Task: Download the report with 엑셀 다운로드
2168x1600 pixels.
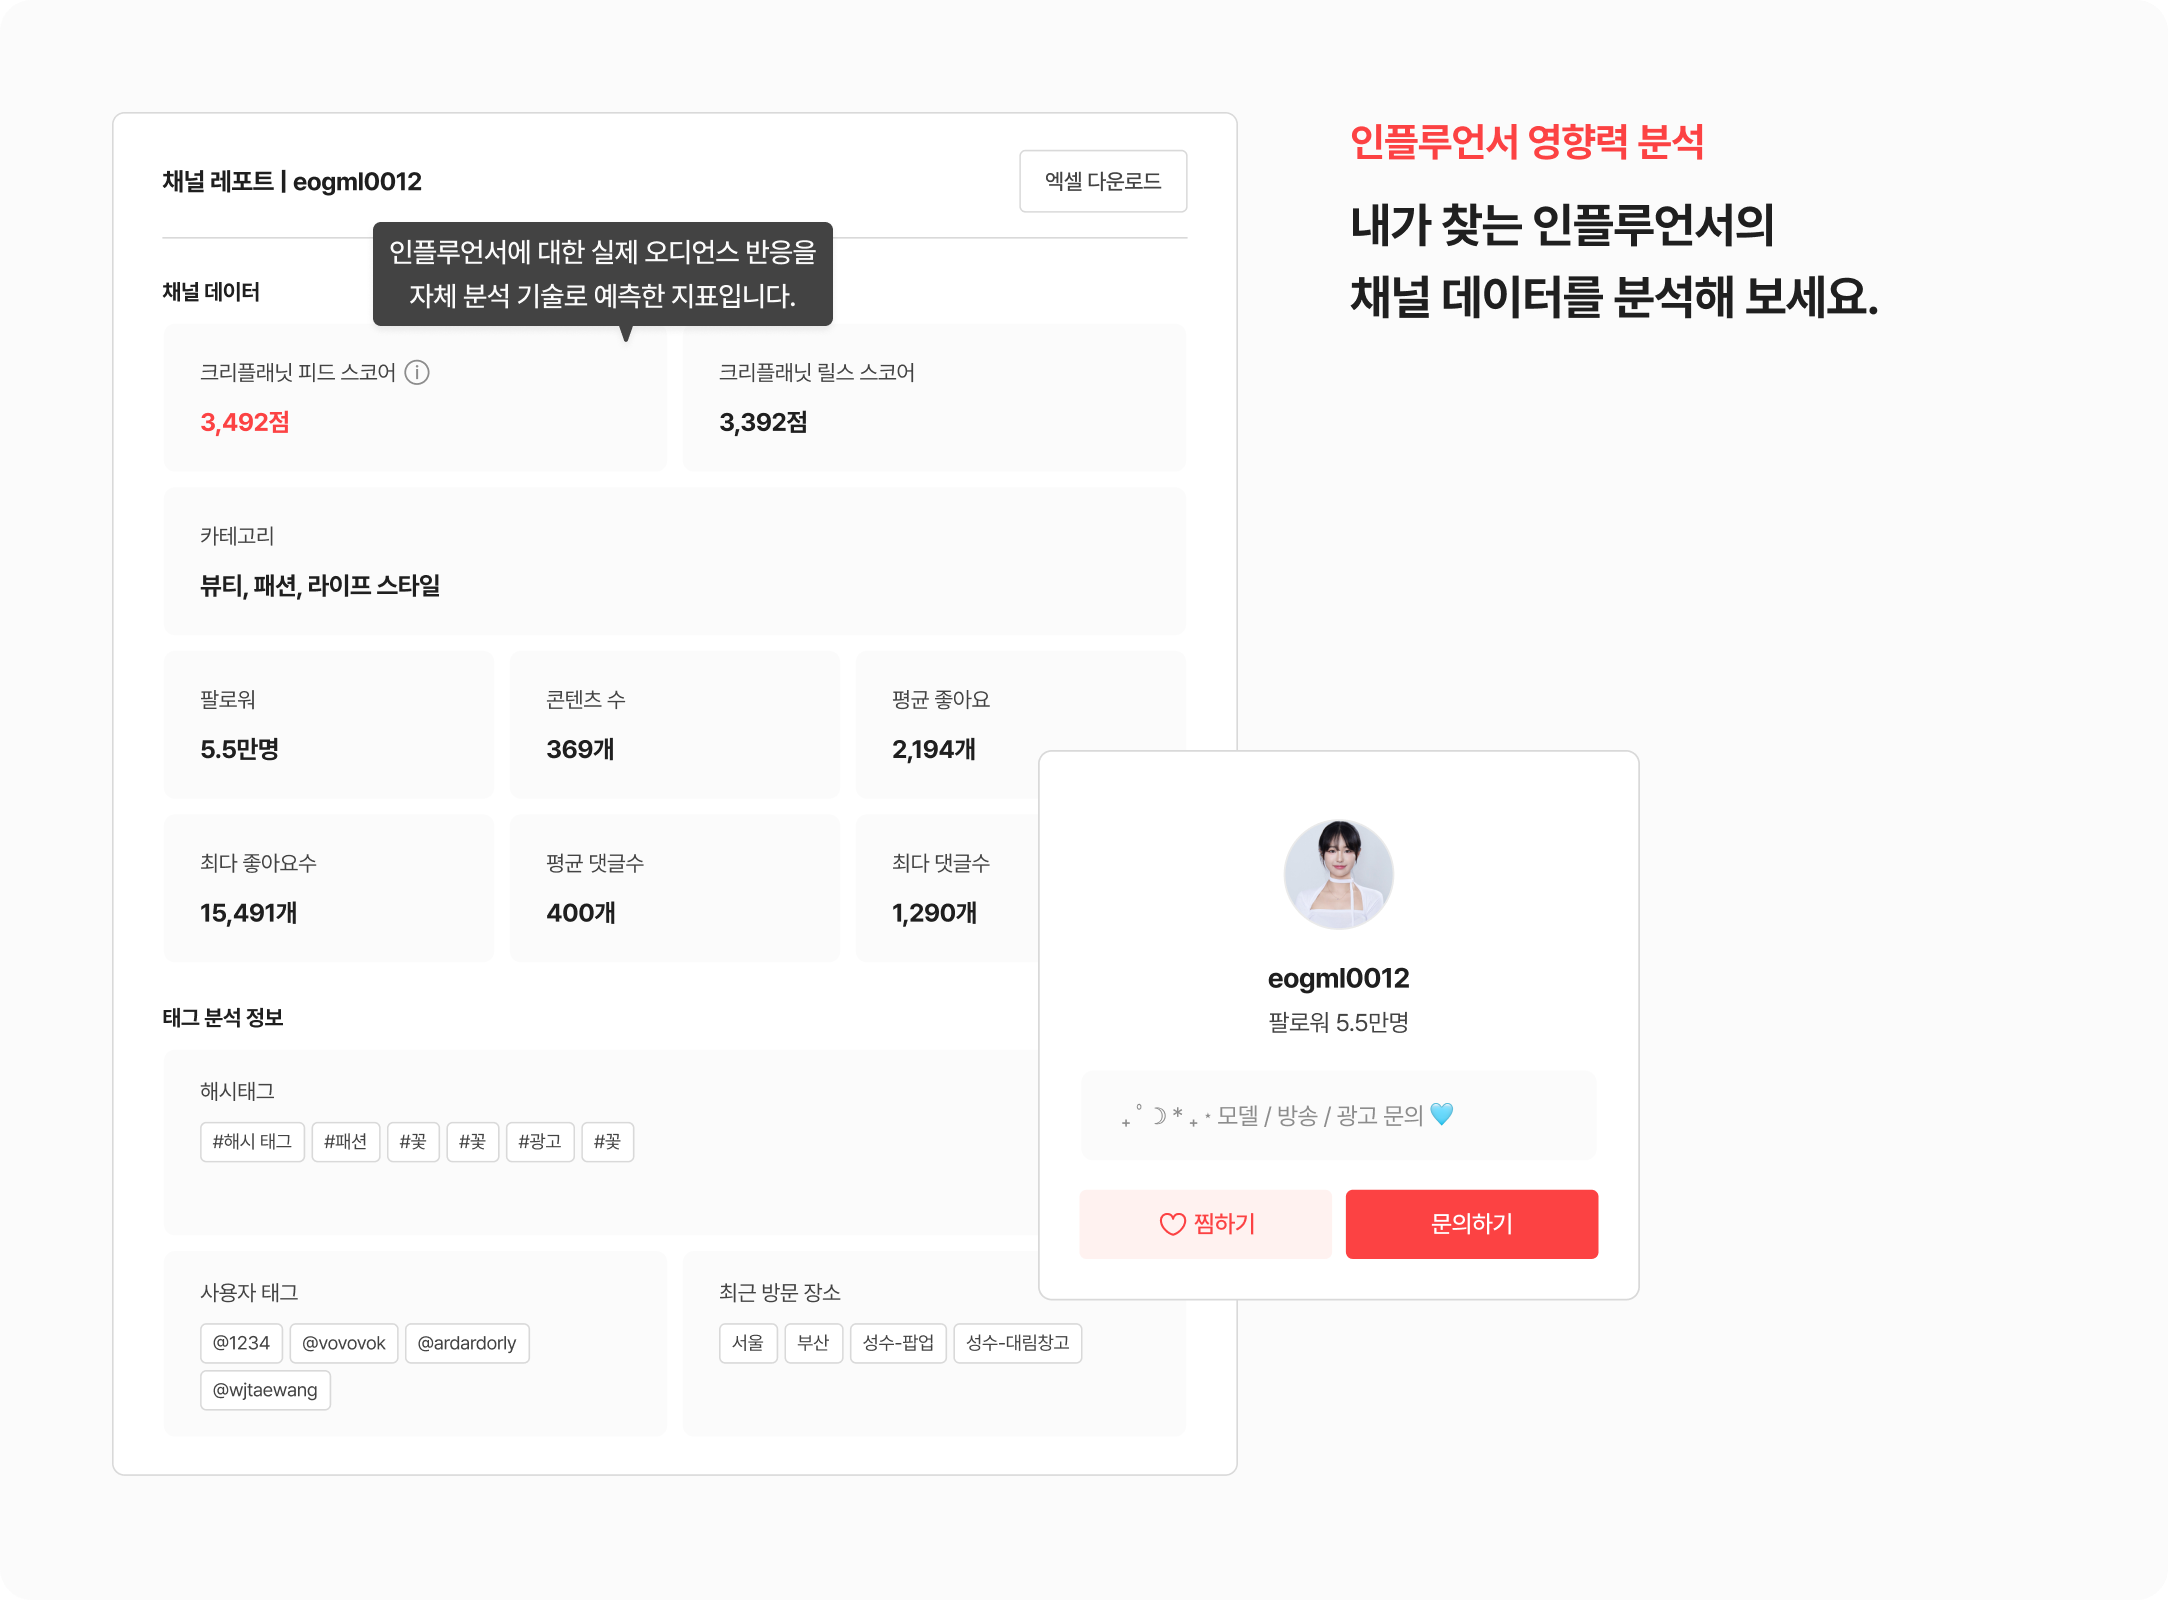Action: pos(1103,181)
